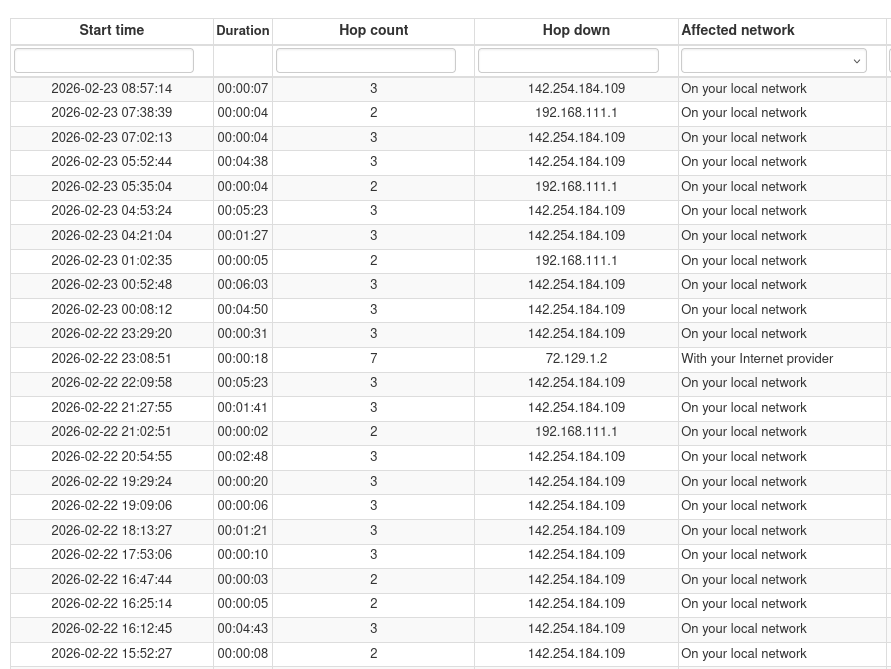Sort by Hop count column header
This screenshot has width=891, height=669.
(373, 31)
